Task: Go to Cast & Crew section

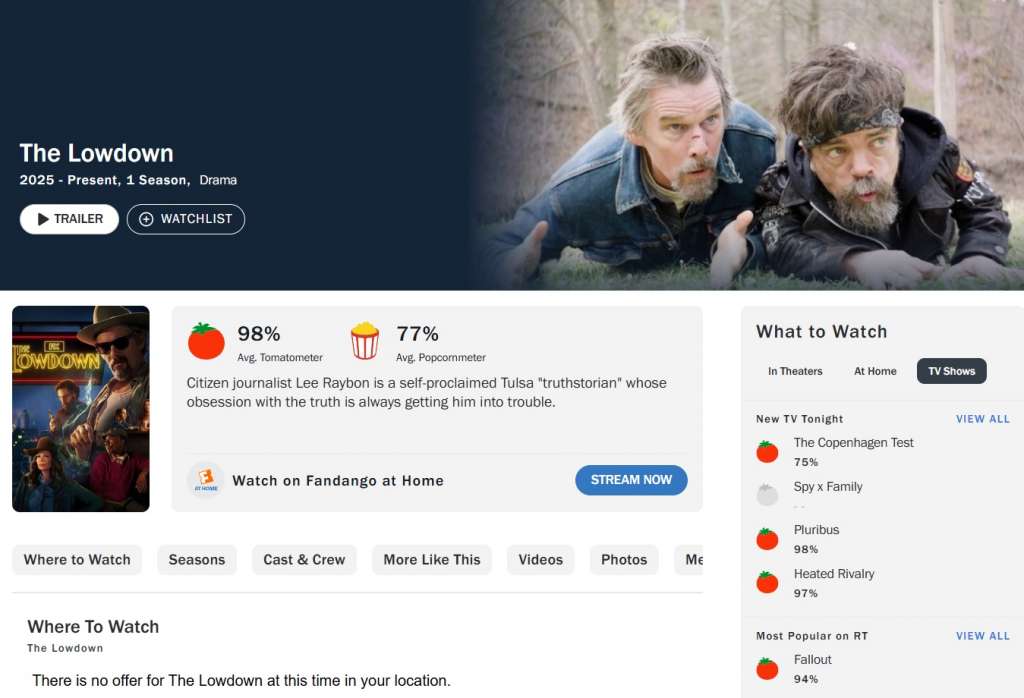Action: pos(304,560)
